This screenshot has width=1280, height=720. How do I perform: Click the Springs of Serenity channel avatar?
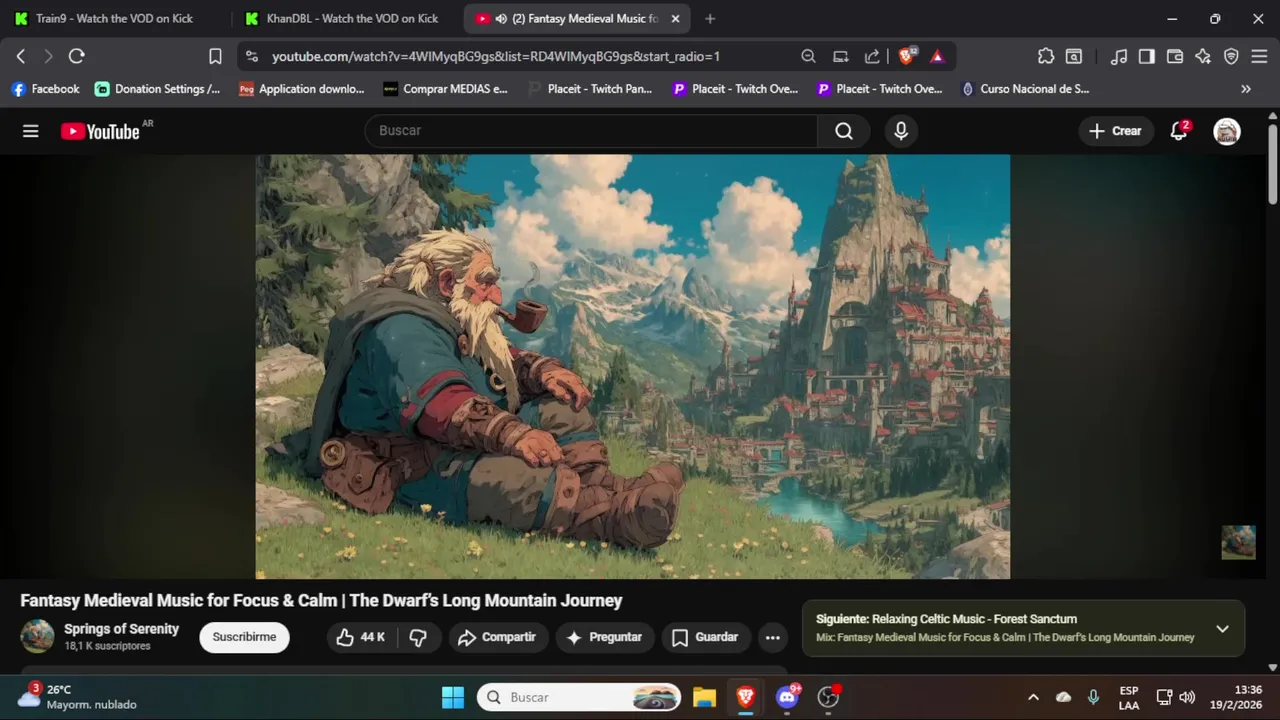[37, 636]
